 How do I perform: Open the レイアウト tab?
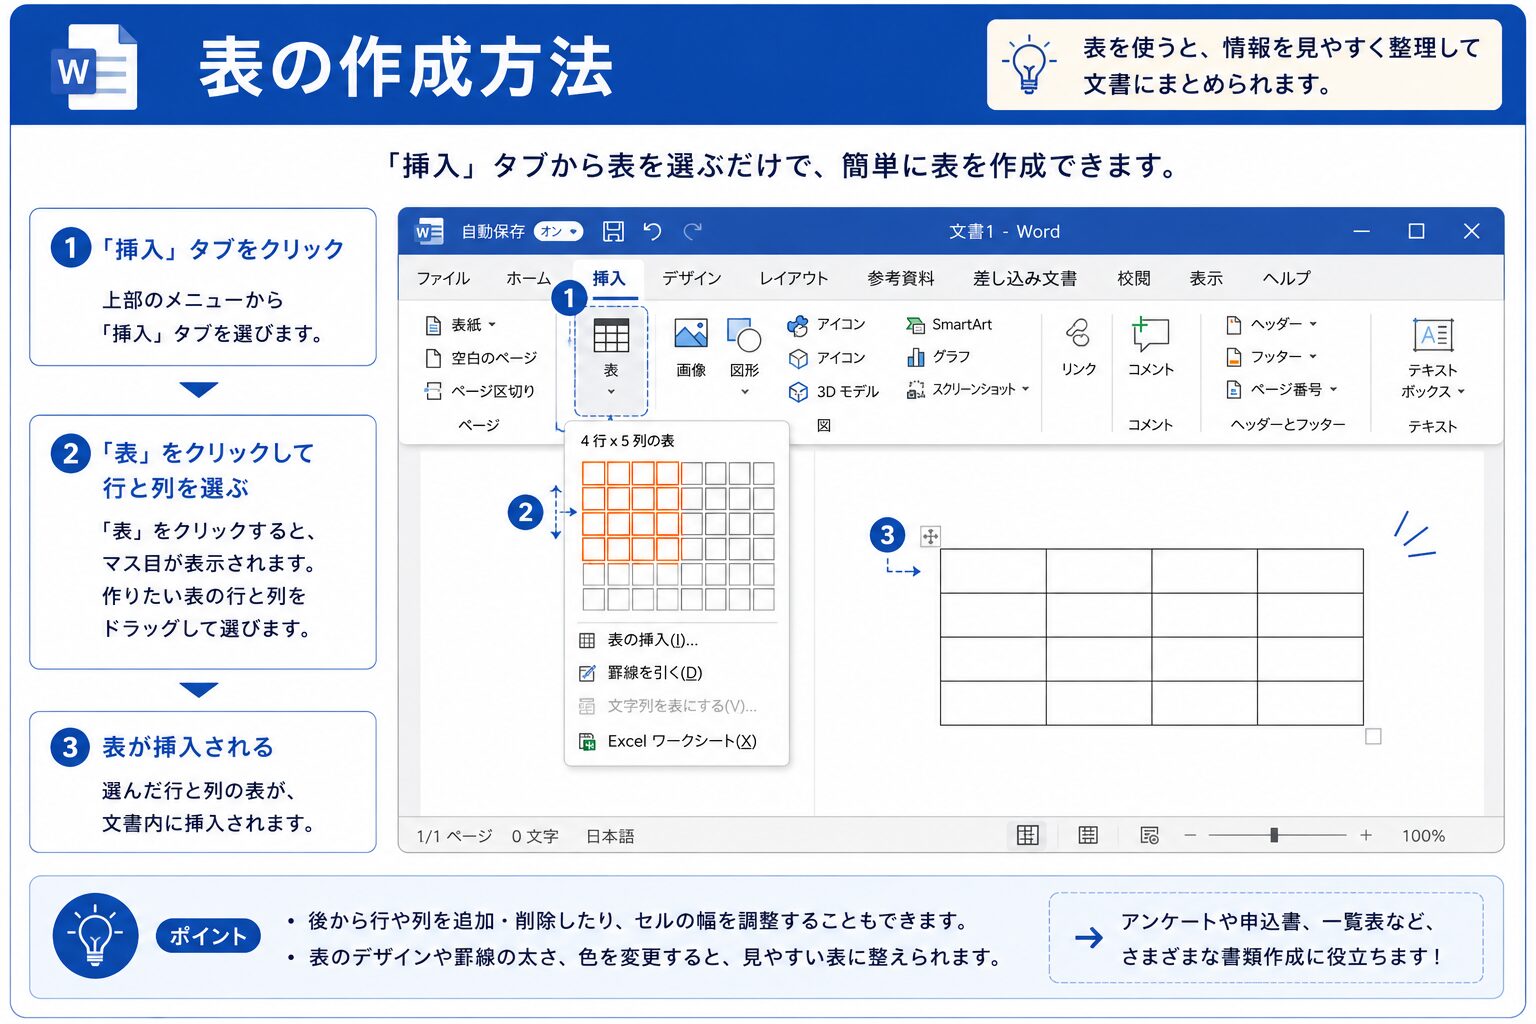pos(793,278)
